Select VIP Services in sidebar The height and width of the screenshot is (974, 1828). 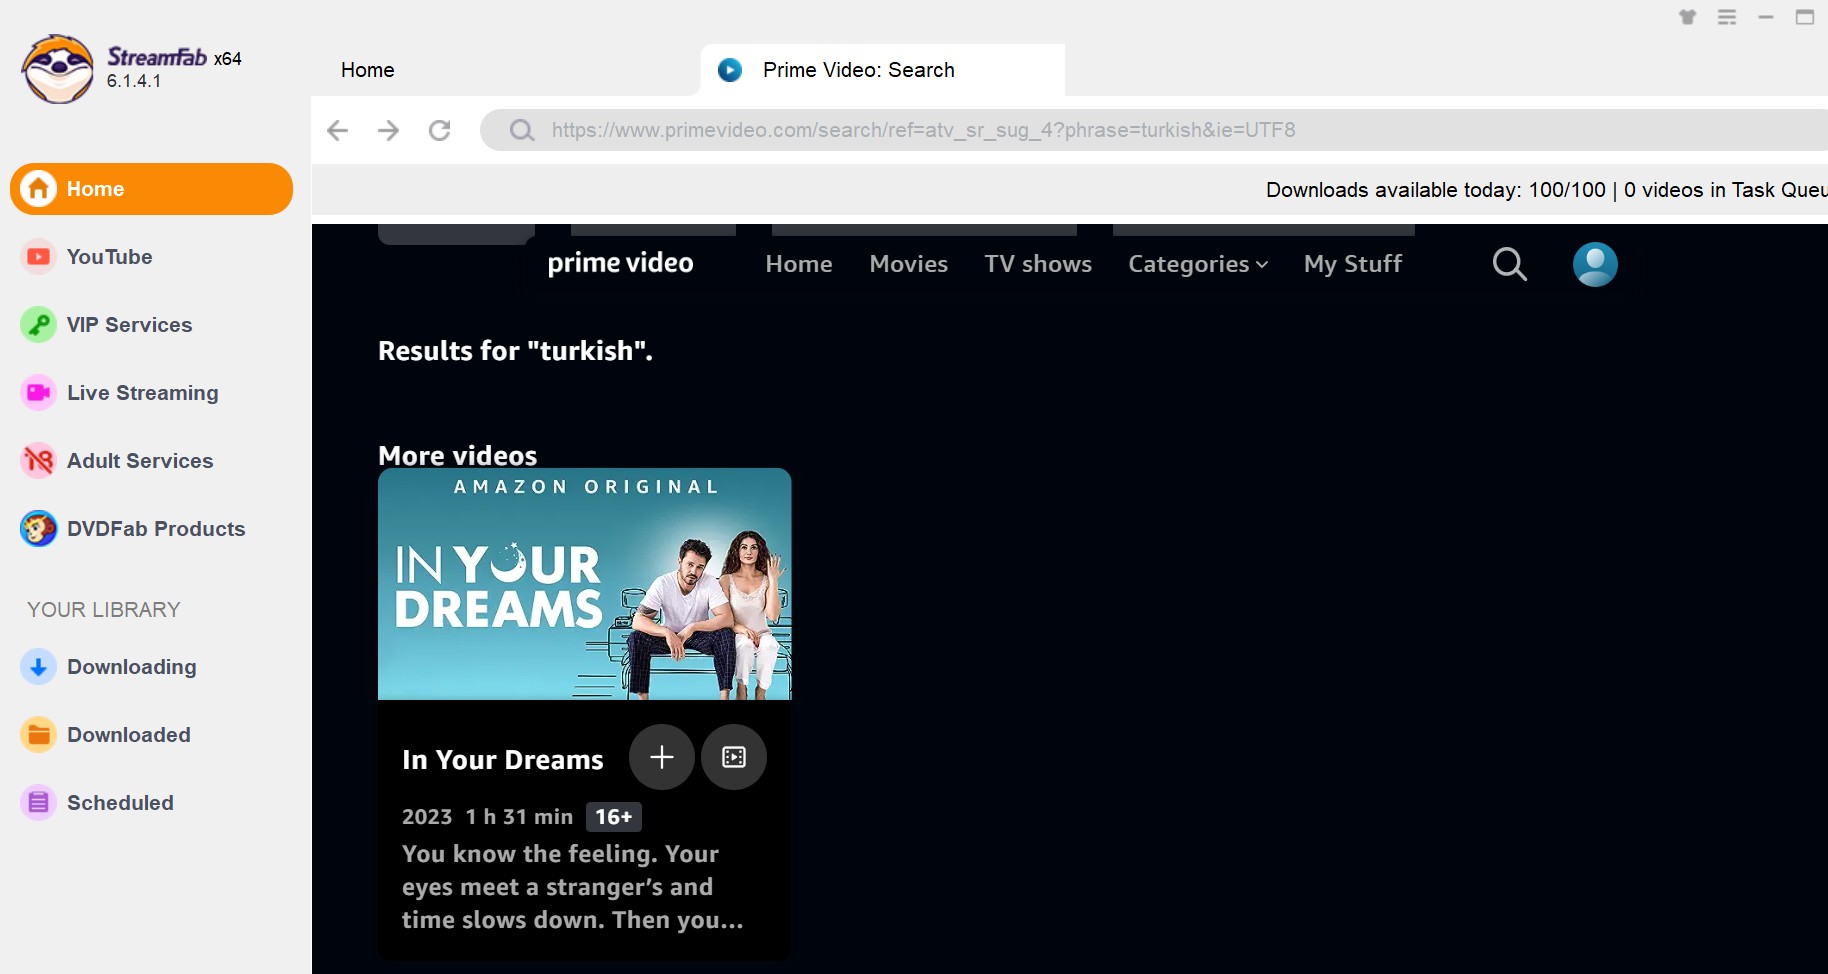click(129, 325)
